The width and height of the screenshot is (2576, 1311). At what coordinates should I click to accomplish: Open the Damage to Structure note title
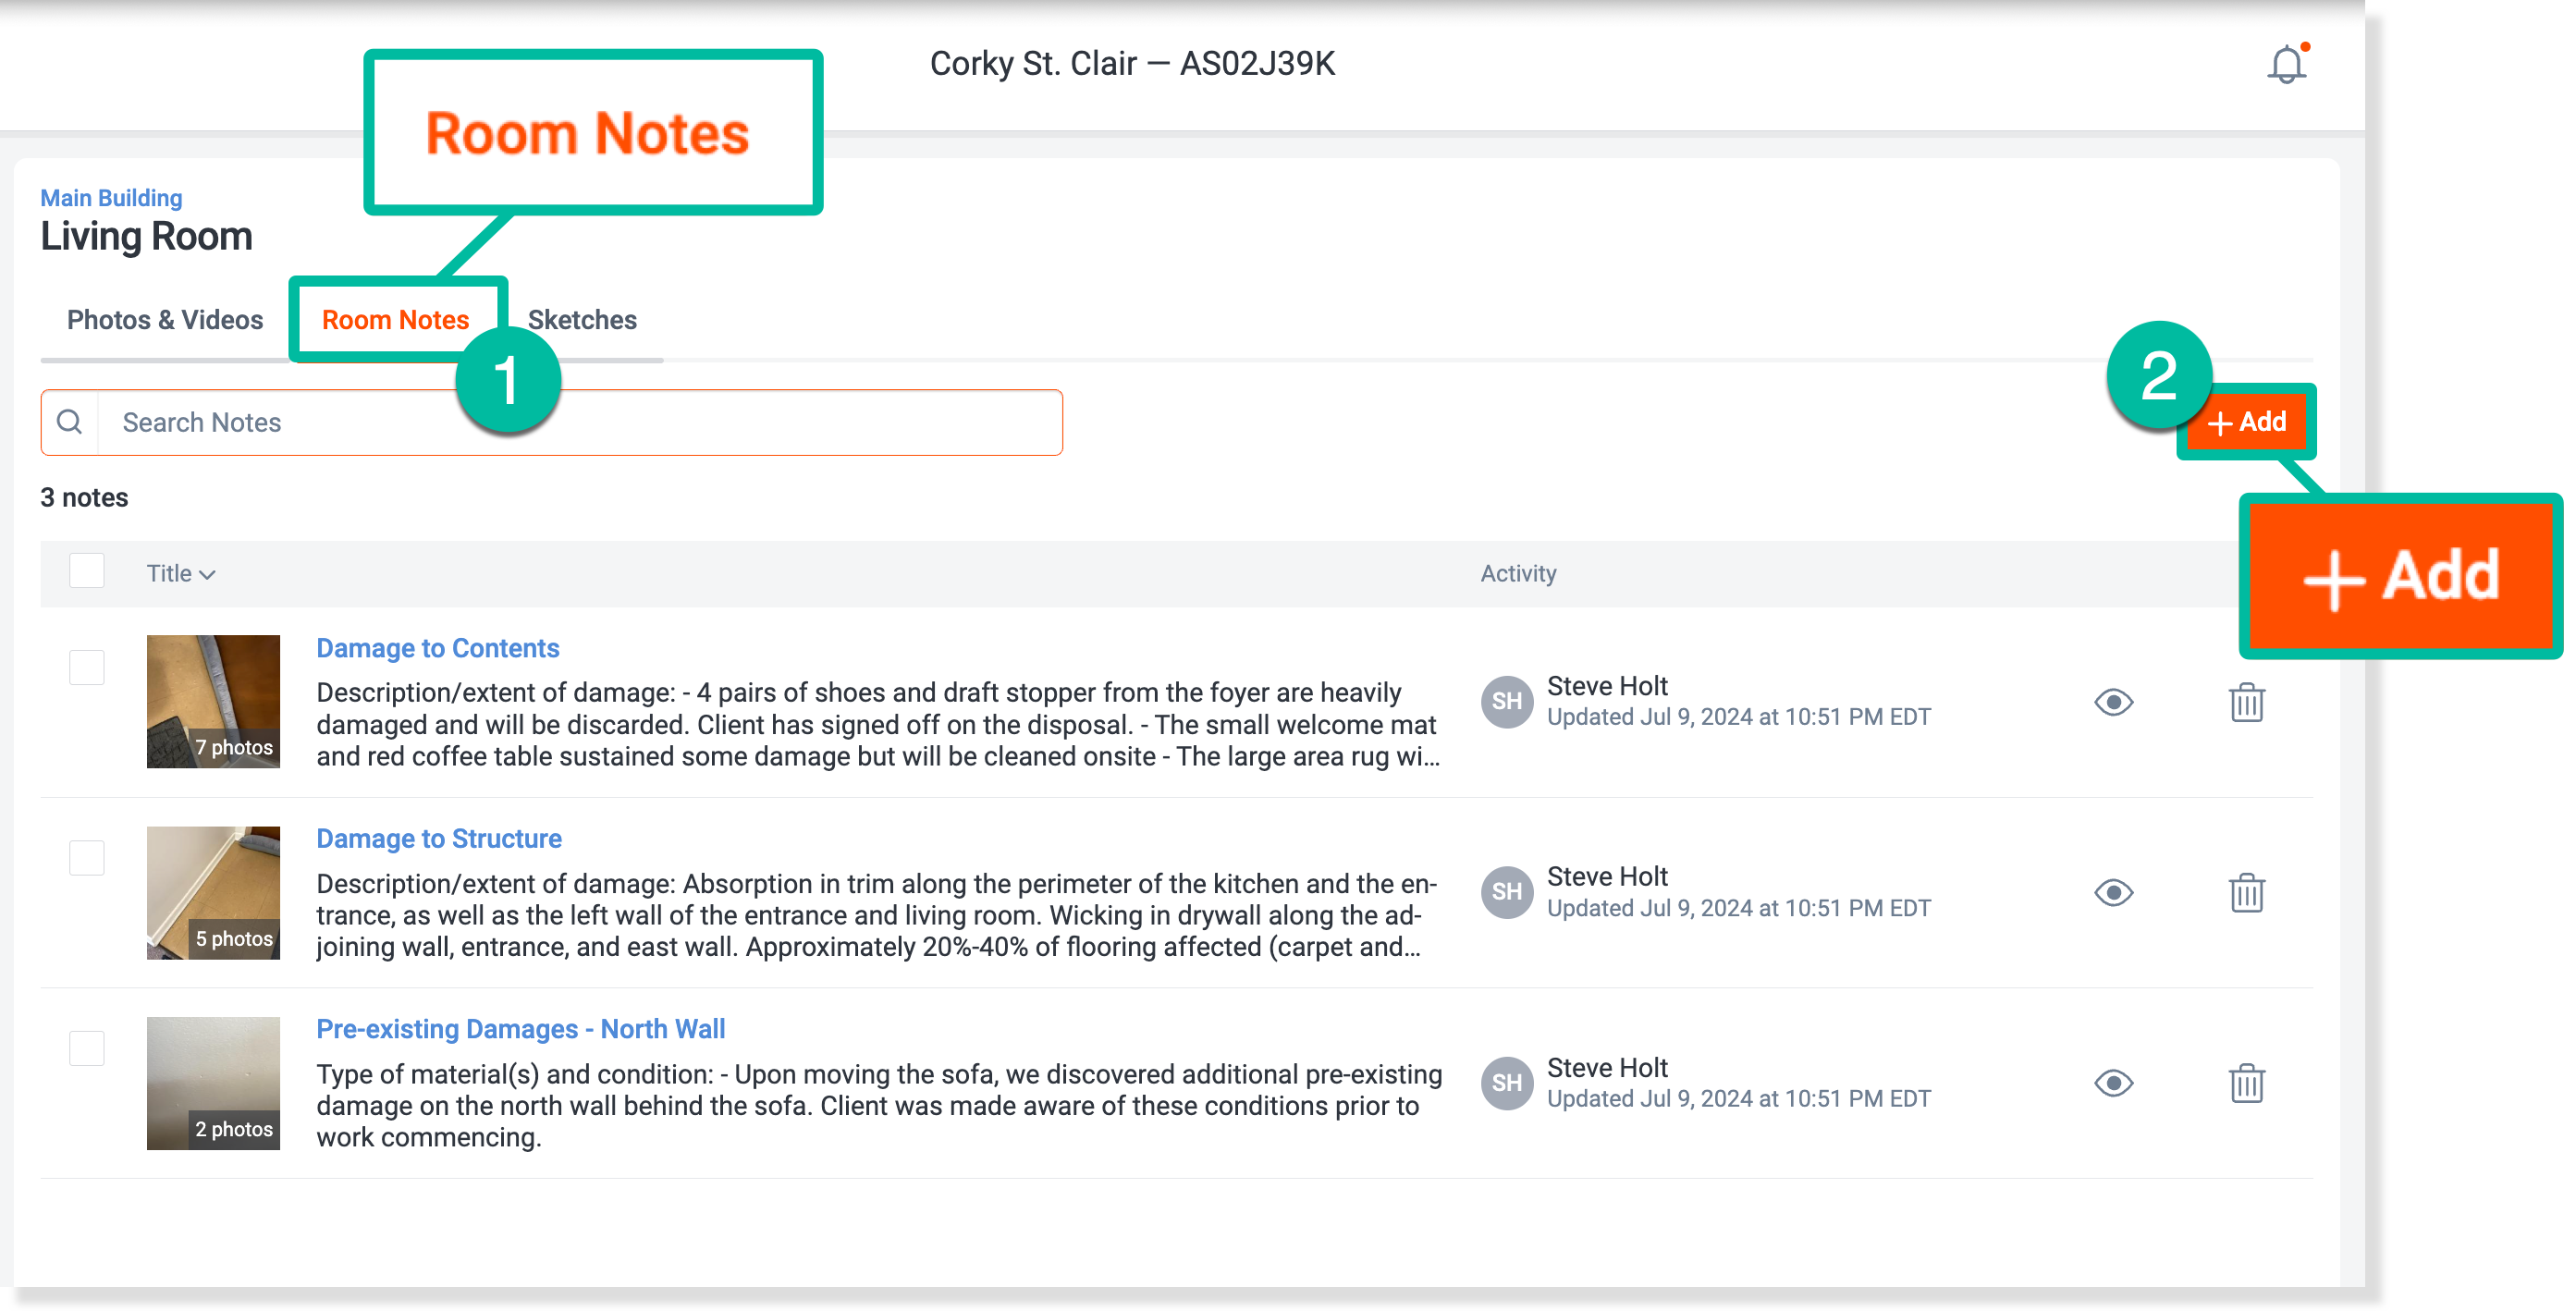[439, 838]
